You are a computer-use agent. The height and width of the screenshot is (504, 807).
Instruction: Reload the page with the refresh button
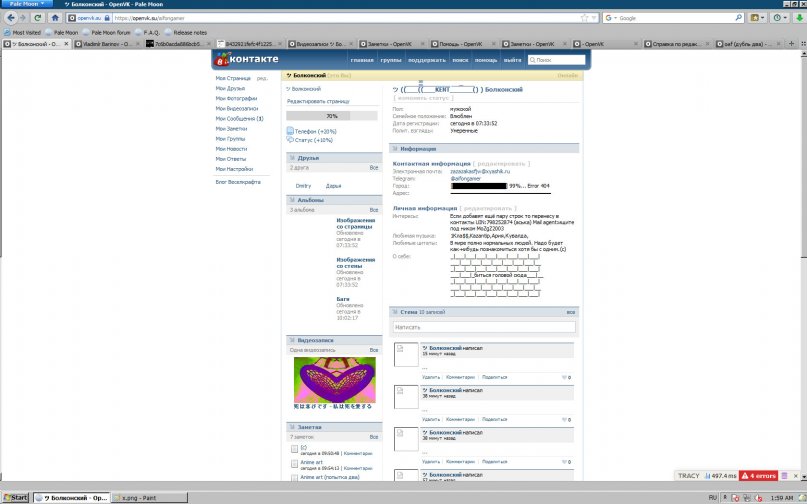tap(38, 18)
